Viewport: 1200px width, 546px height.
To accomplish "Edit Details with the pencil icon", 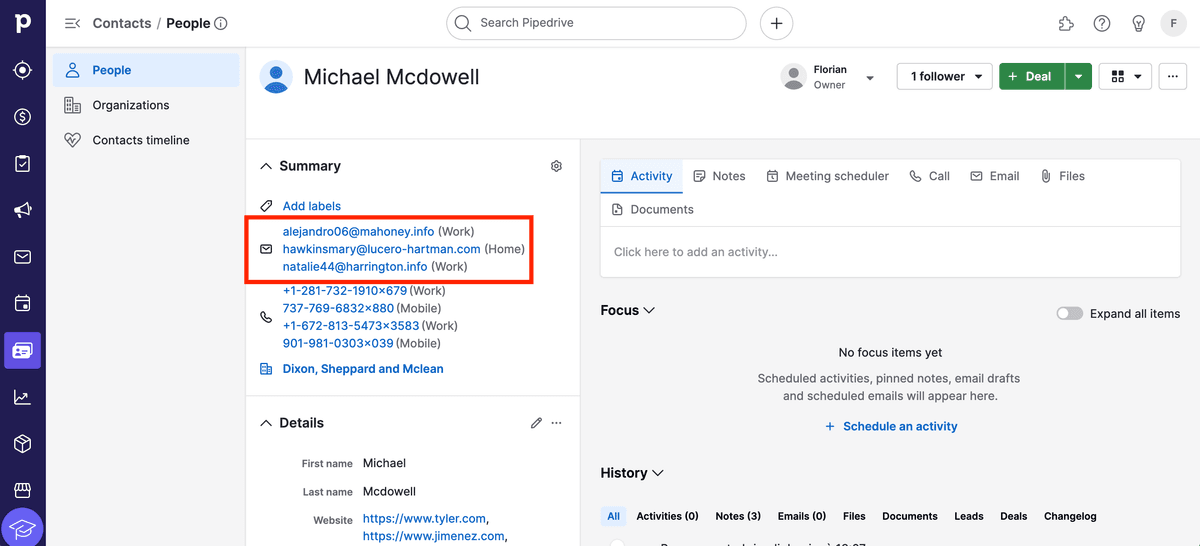I will (536, 423).
